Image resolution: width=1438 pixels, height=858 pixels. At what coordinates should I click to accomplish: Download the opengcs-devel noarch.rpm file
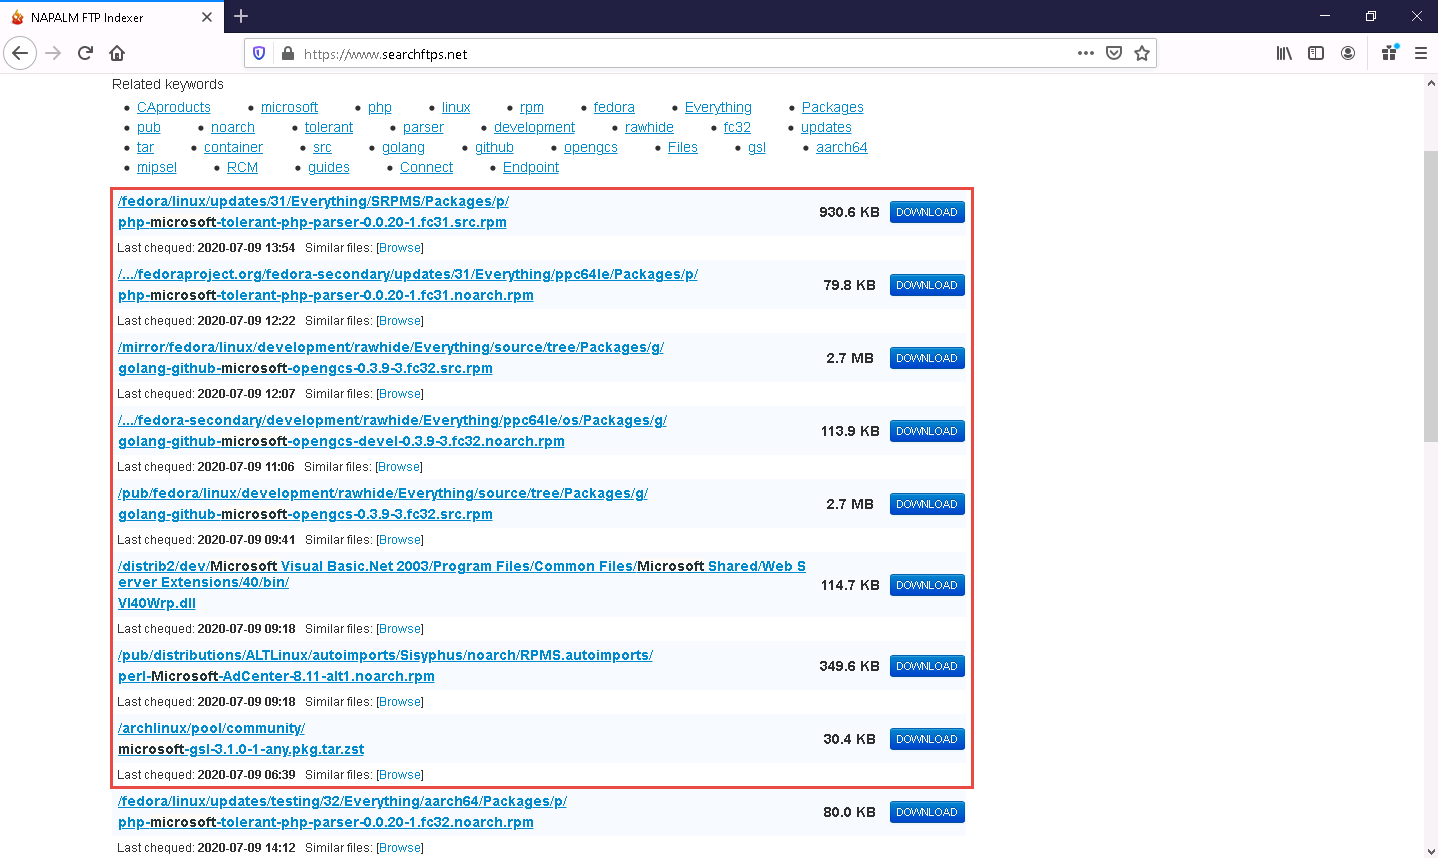coord(927,431)
